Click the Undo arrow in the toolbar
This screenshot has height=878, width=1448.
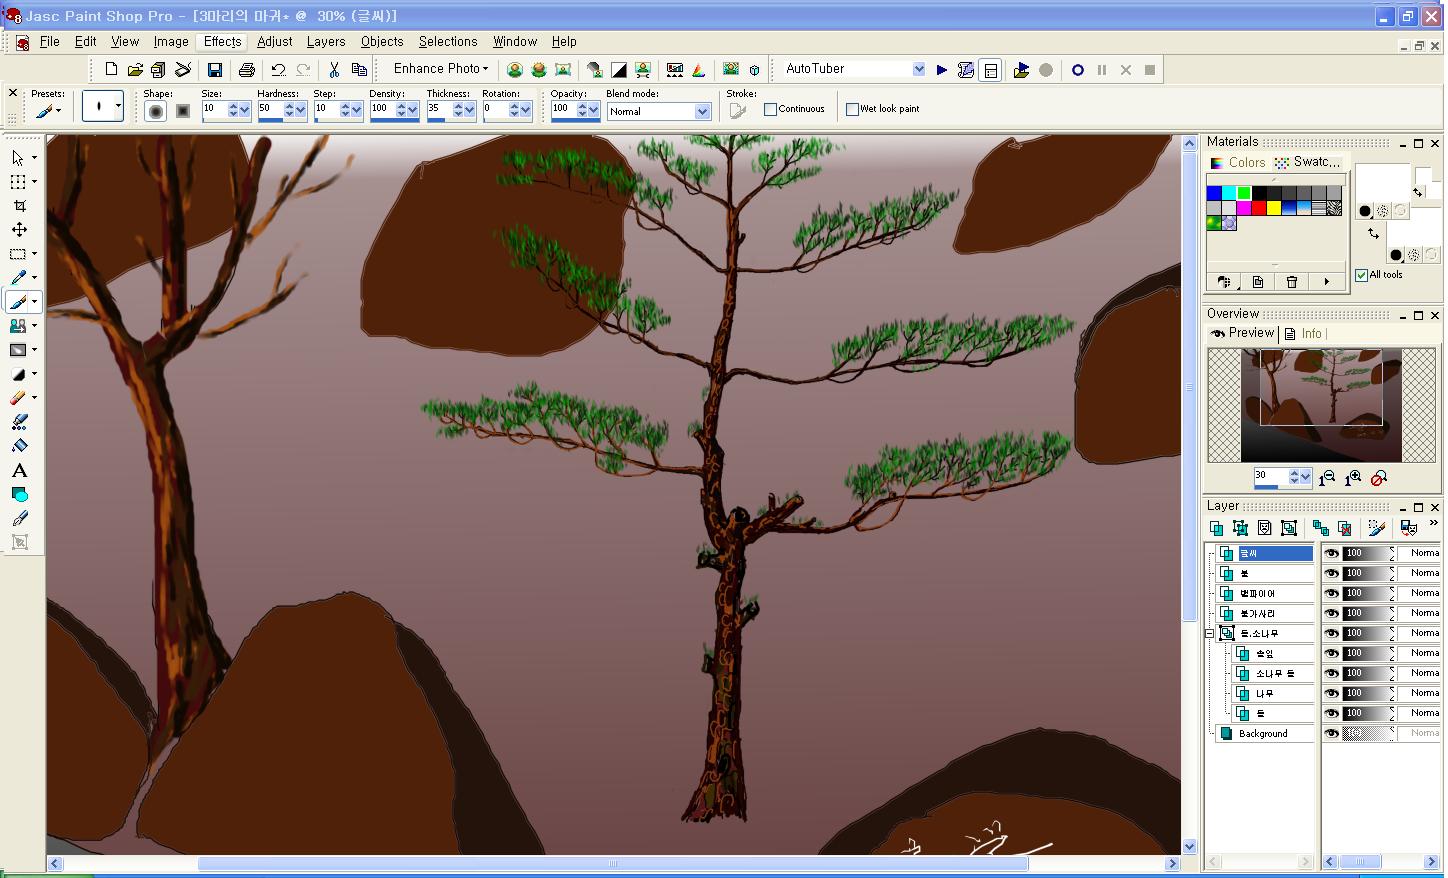(x=278, y=70)
